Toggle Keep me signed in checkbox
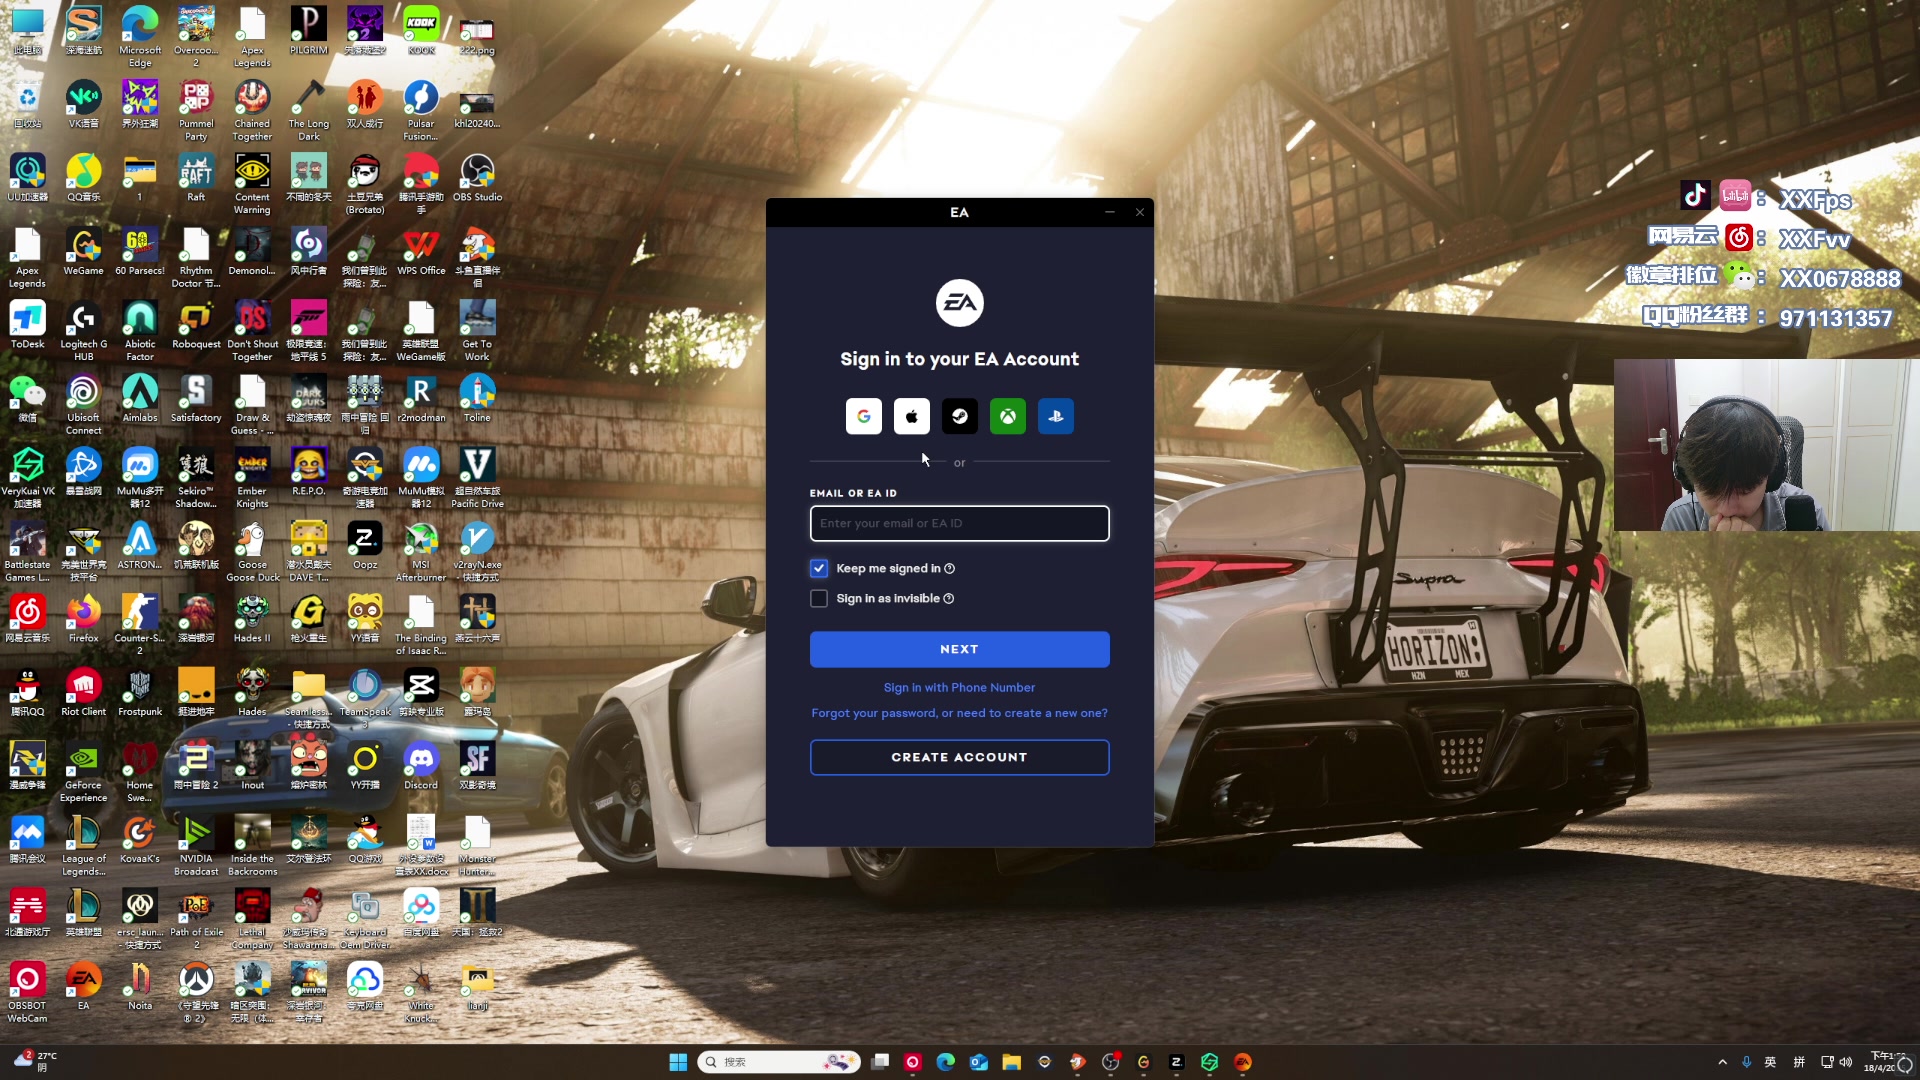The height and width of the screenshot is (1080, 1920). tap(819, 568)
